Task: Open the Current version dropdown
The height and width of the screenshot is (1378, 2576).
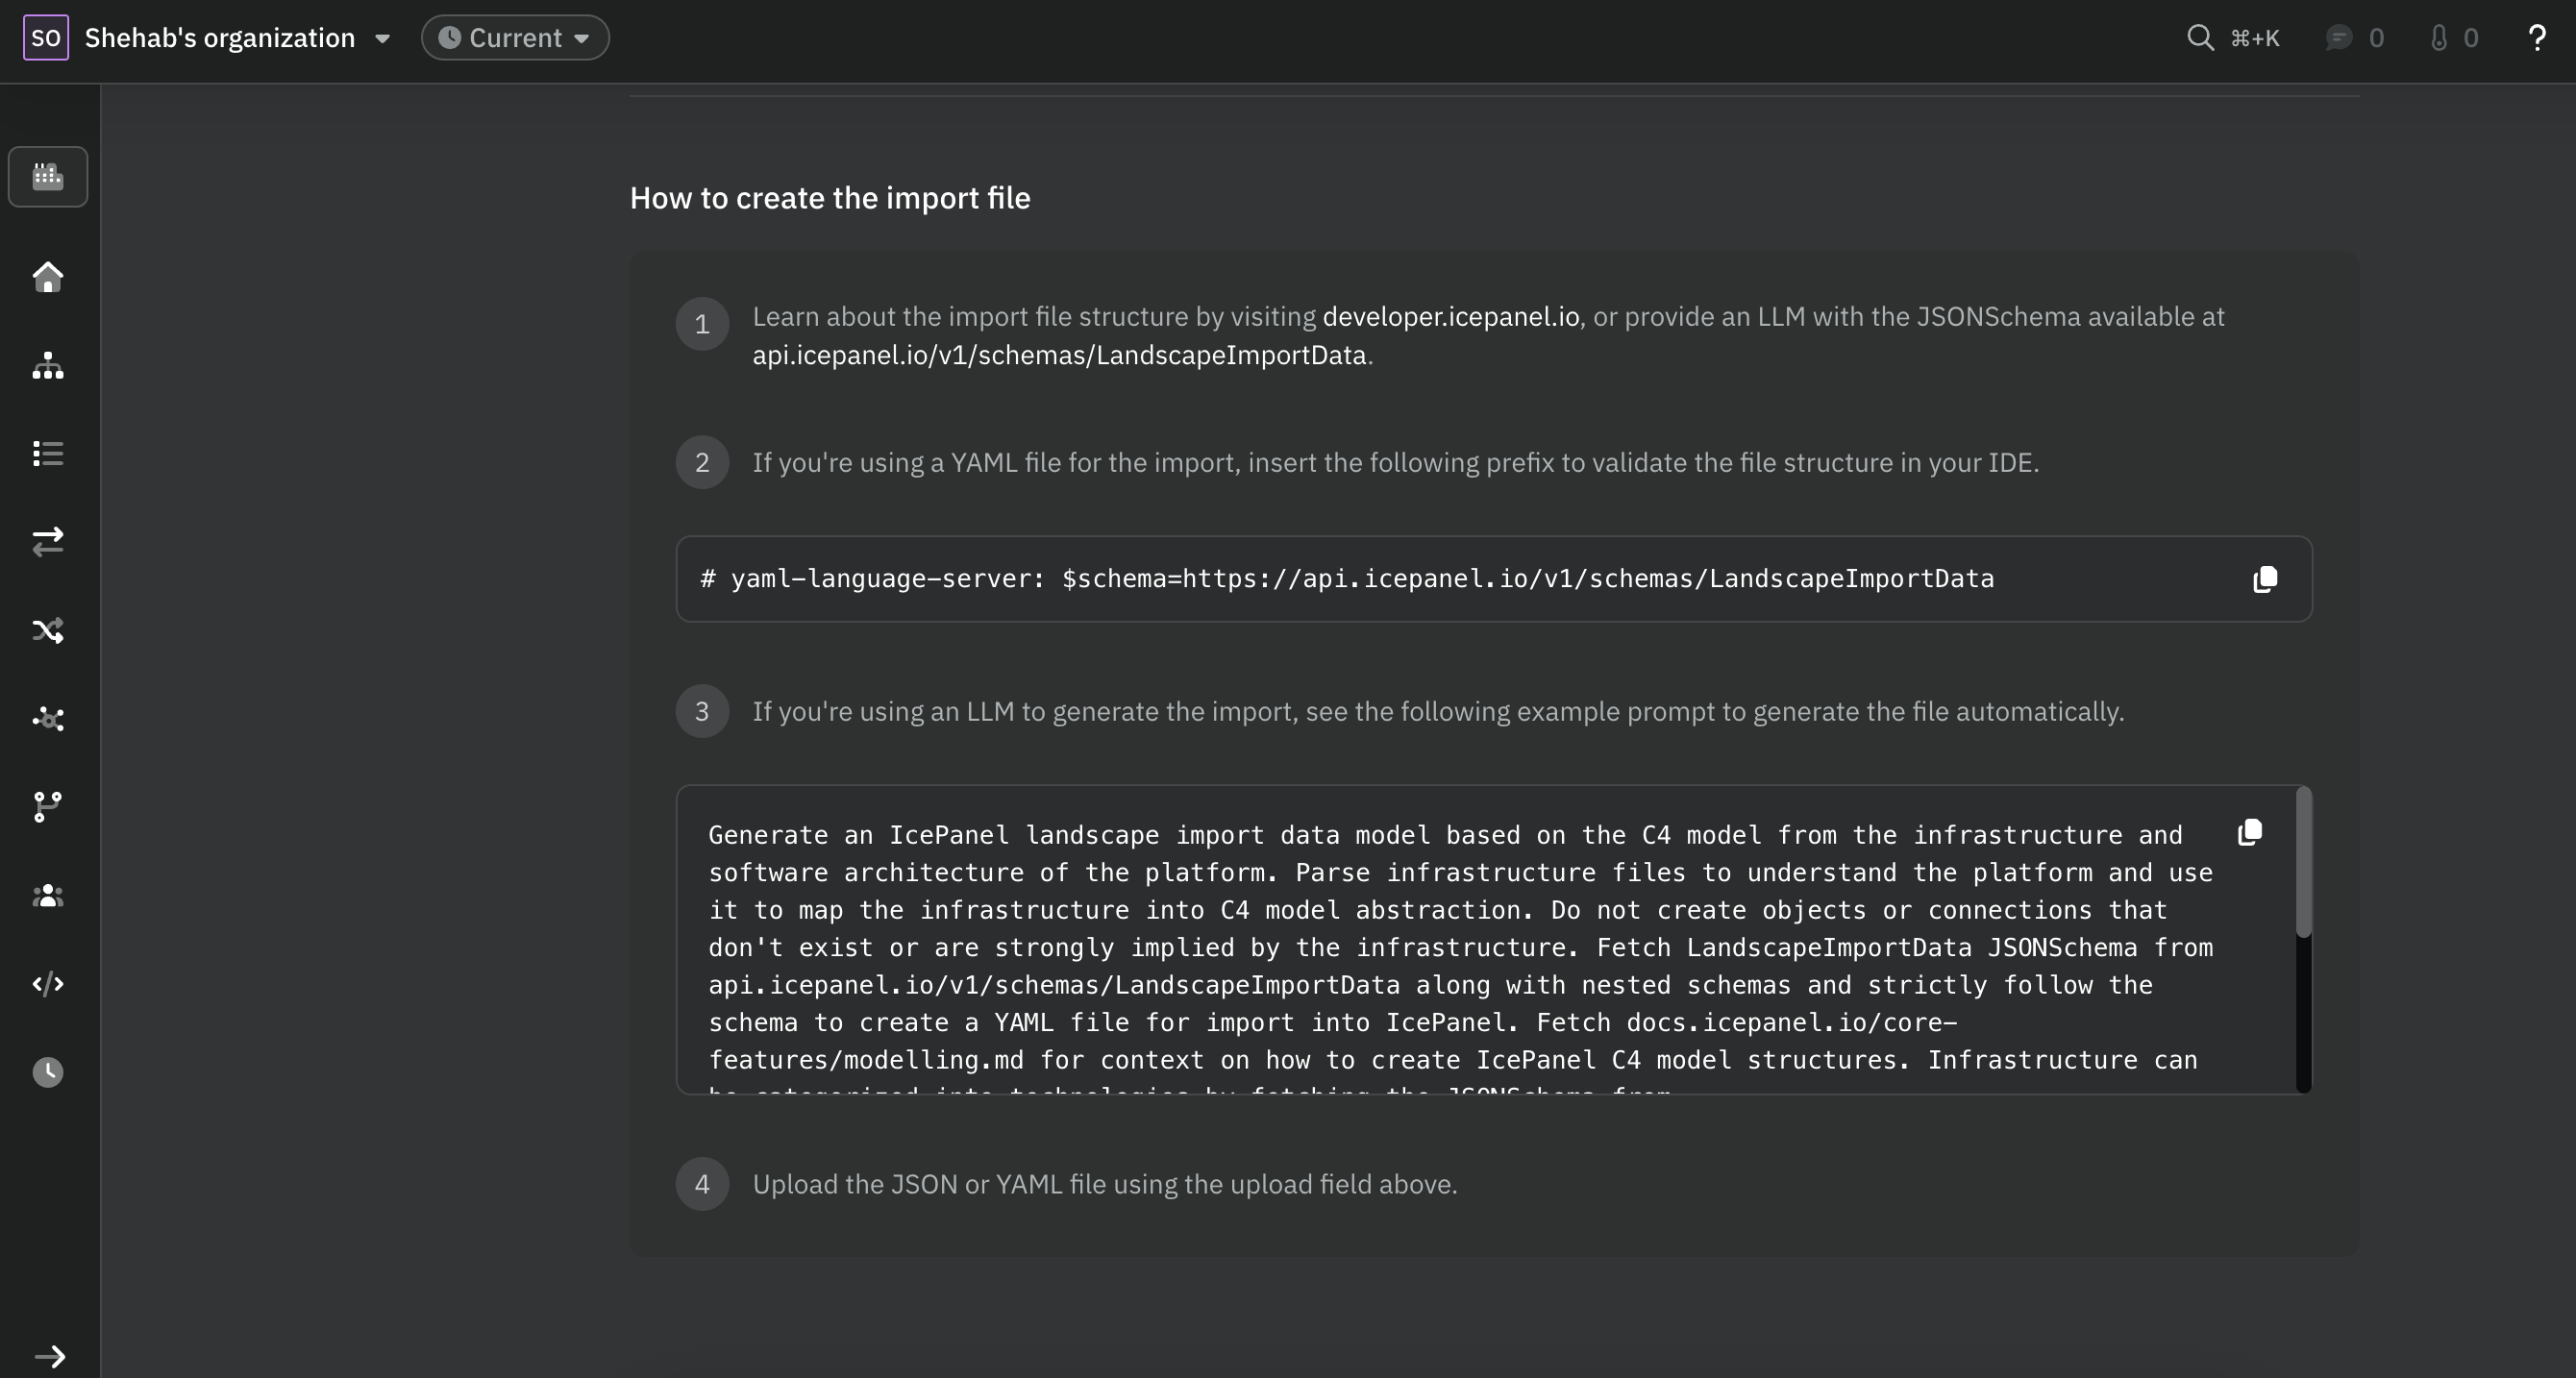Action: pos(514,37)
